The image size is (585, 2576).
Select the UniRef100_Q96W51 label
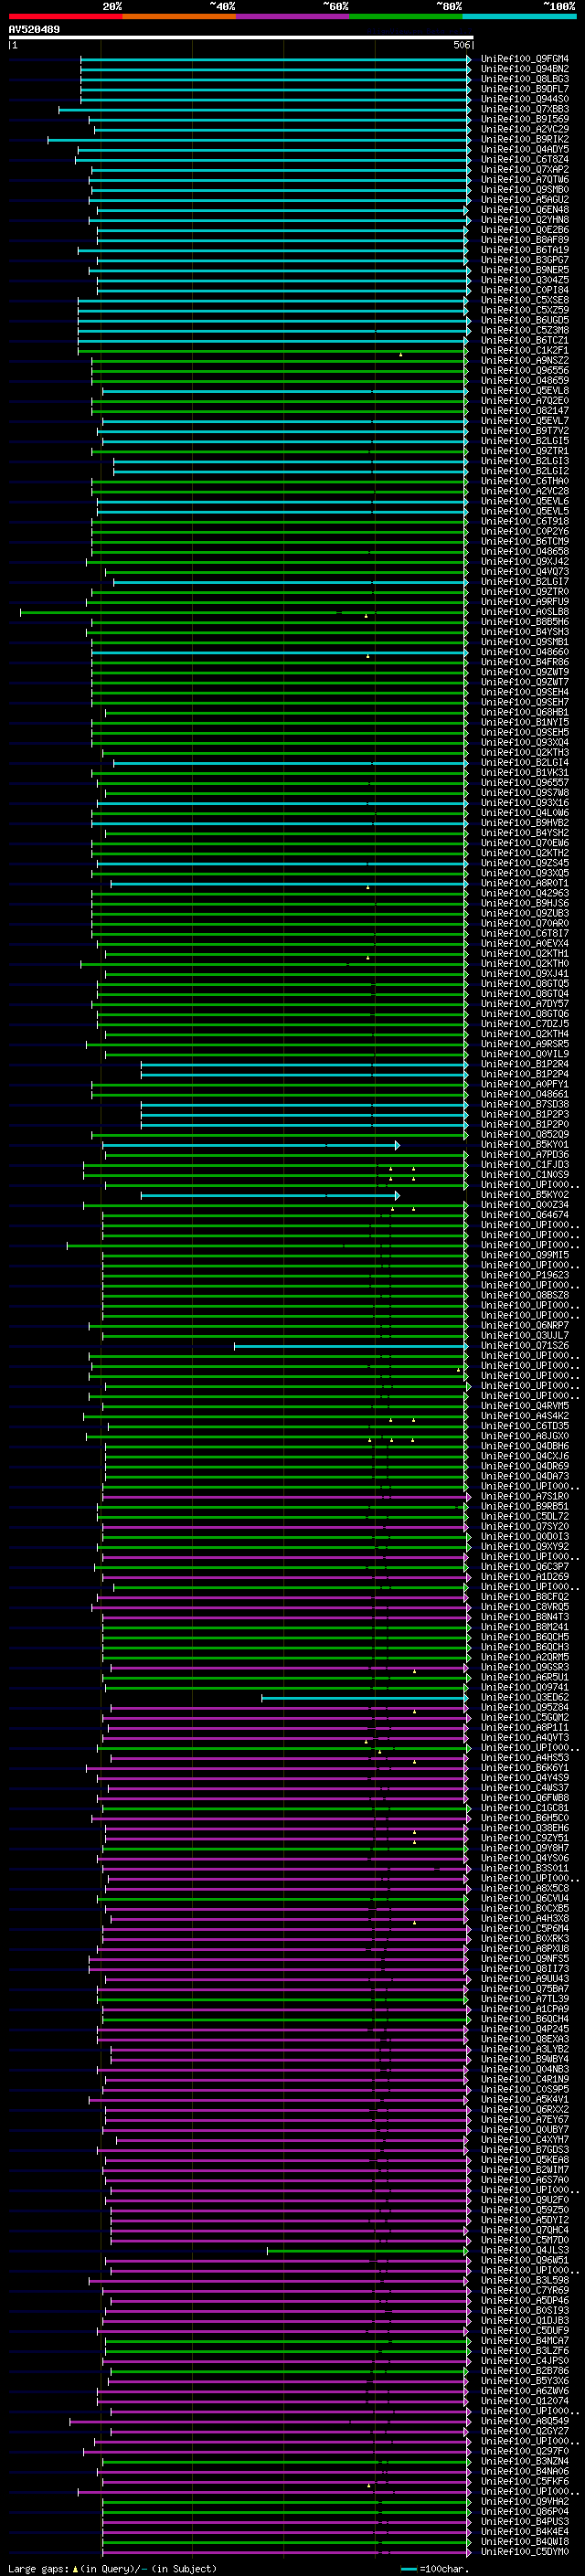tap(524, 2260)
